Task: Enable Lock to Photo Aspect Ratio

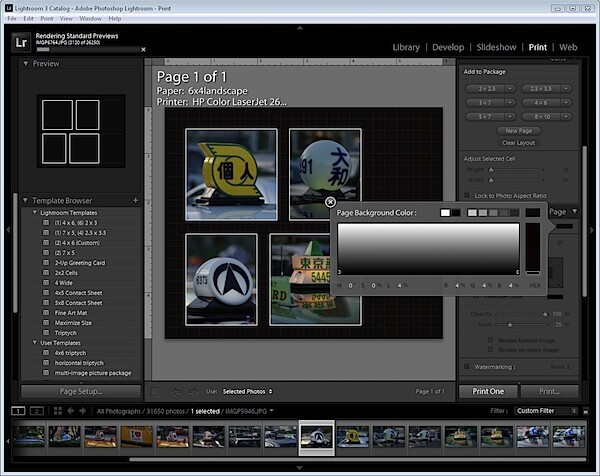Action: point(466,196)
